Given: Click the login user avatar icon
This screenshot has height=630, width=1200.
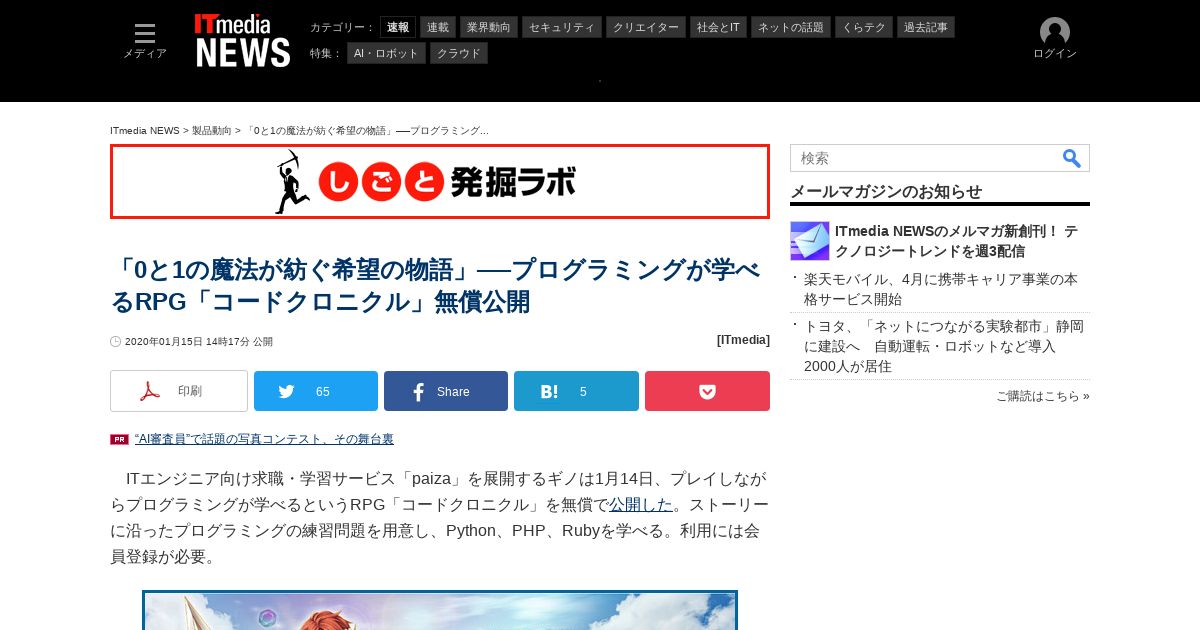Looking at the screenshot, I should point(1055,32).
